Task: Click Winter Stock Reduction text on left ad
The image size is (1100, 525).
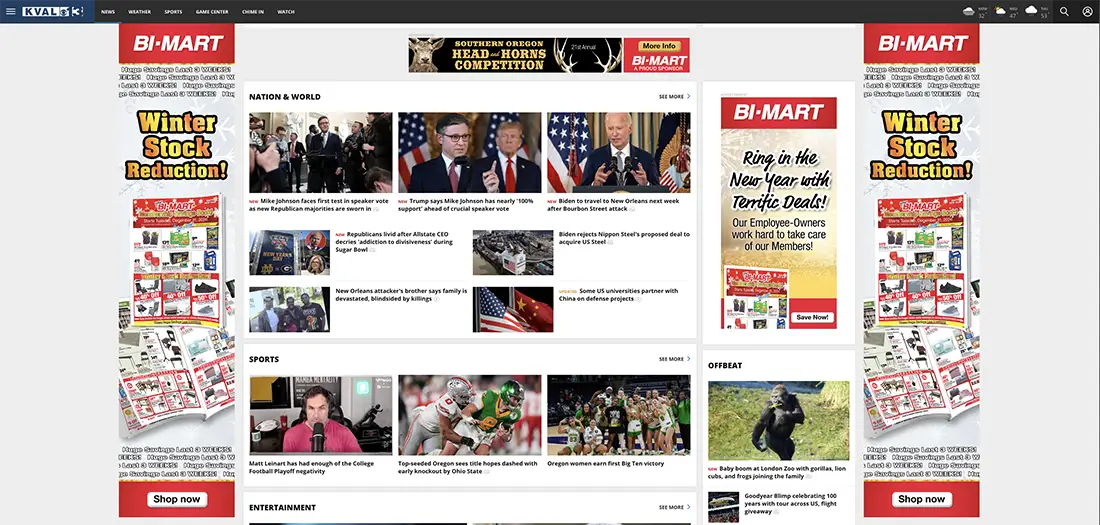Action: click(177, 145)
